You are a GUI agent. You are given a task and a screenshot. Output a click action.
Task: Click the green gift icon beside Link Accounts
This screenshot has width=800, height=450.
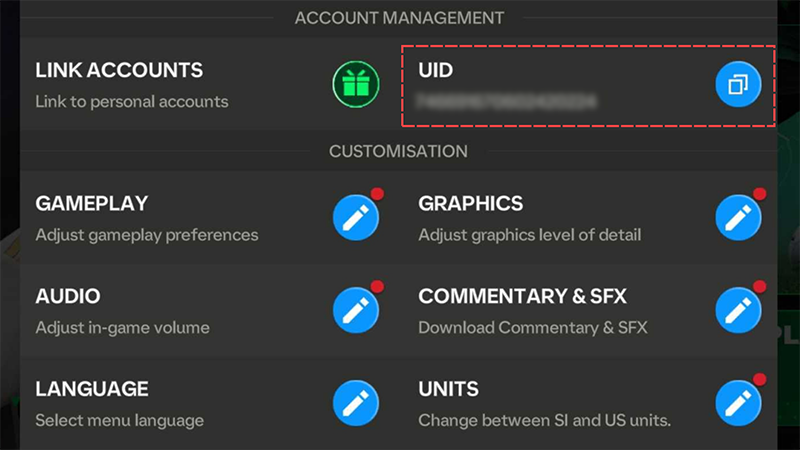point(356,84)
